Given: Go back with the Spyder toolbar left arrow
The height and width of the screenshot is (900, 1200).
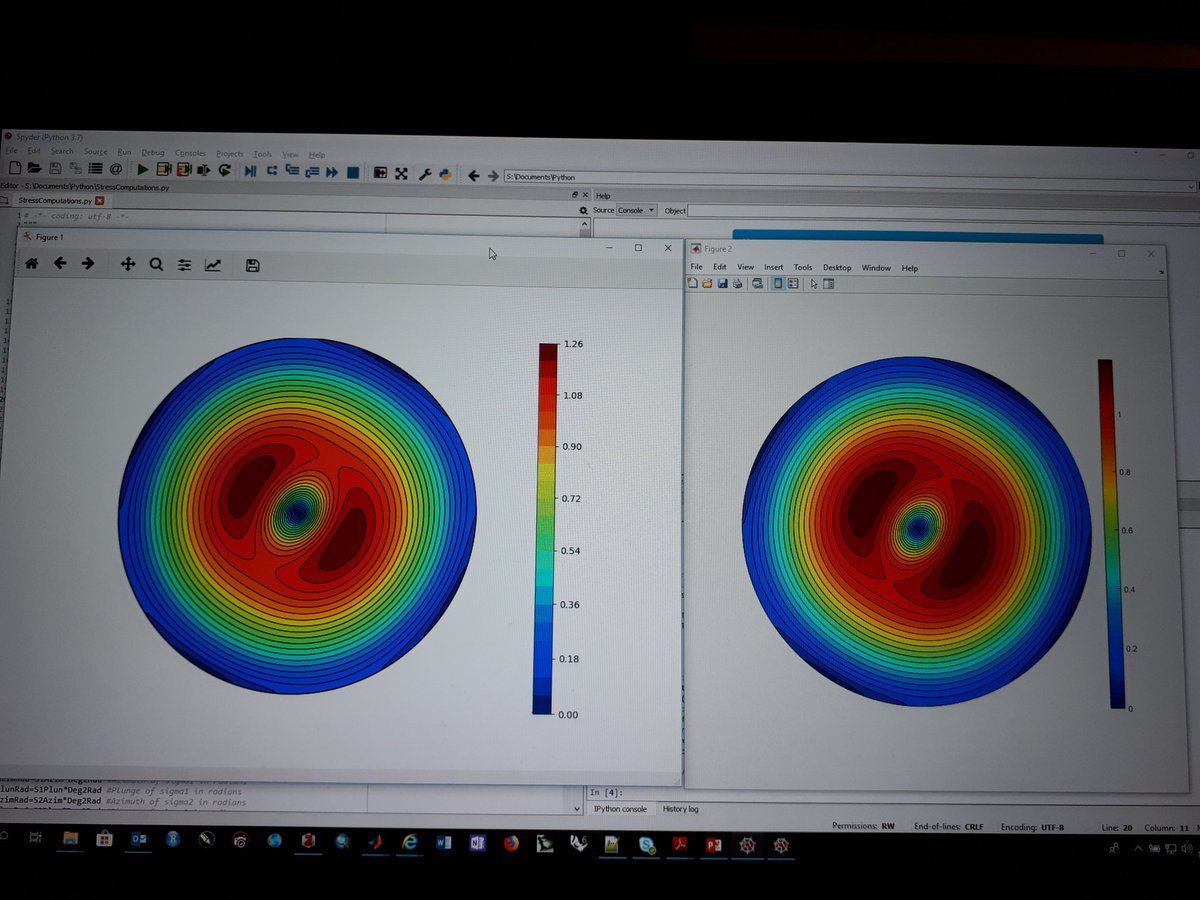Looking at the screenshot, I should point(473,175).
